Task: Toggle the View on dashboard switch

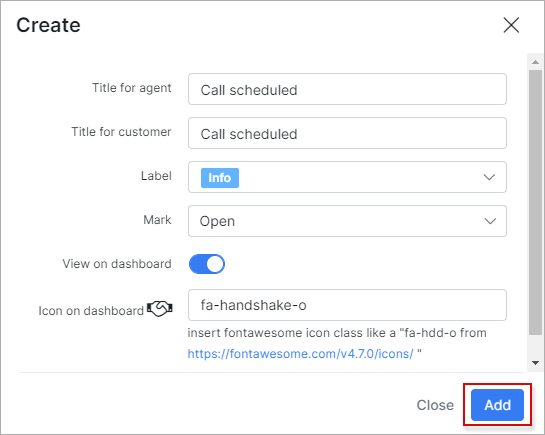Action: tap(207, 264)
